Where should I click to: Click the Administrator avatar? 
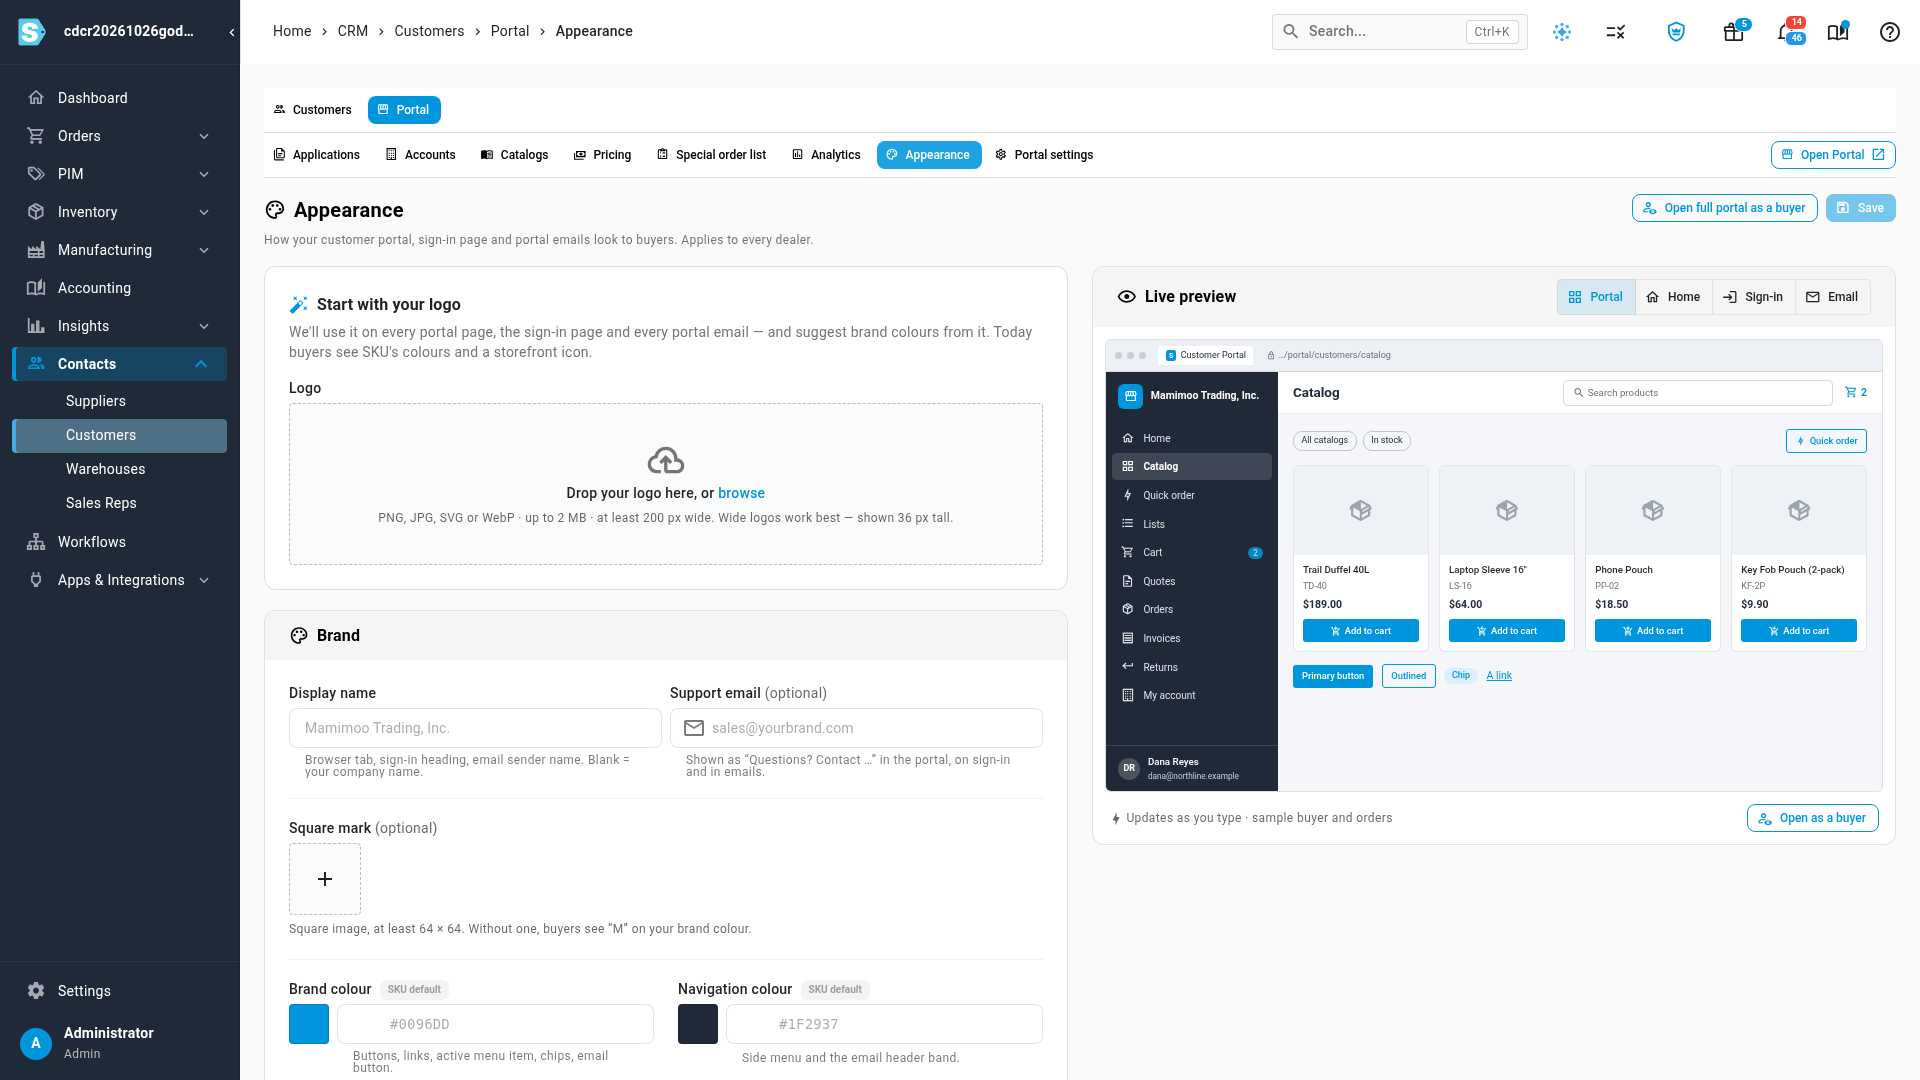point(36,1043)
